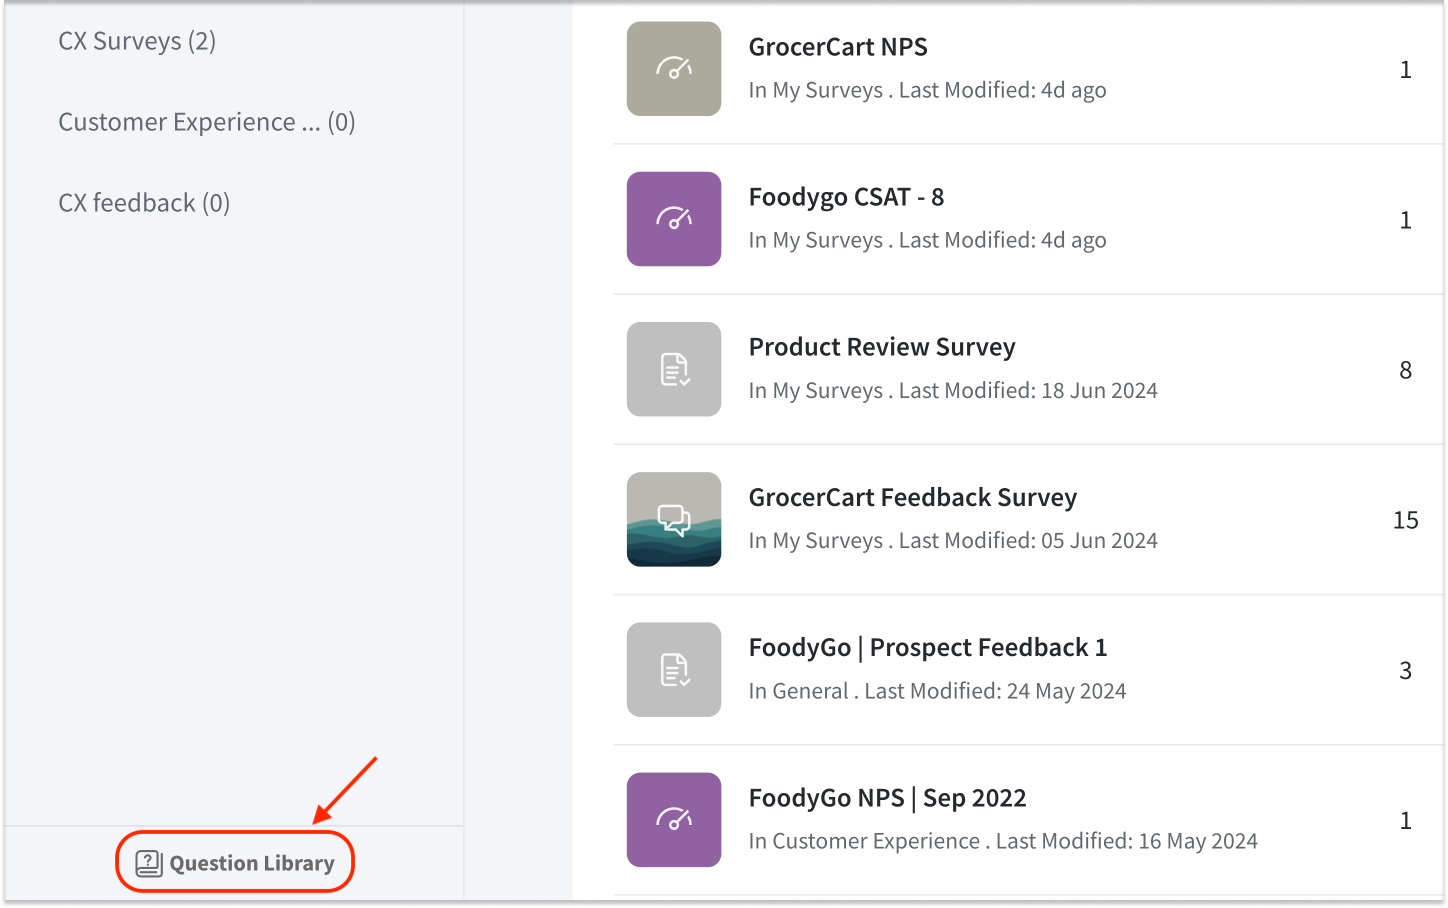Click the Product Review Survey document icon

[x=674, y=369]
